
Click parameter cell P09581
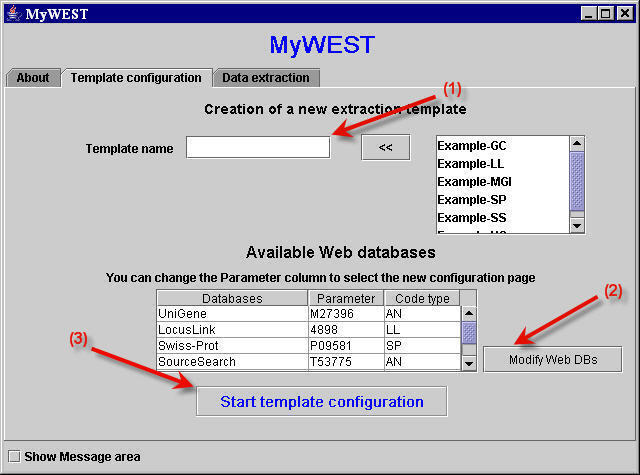(346, 346)
